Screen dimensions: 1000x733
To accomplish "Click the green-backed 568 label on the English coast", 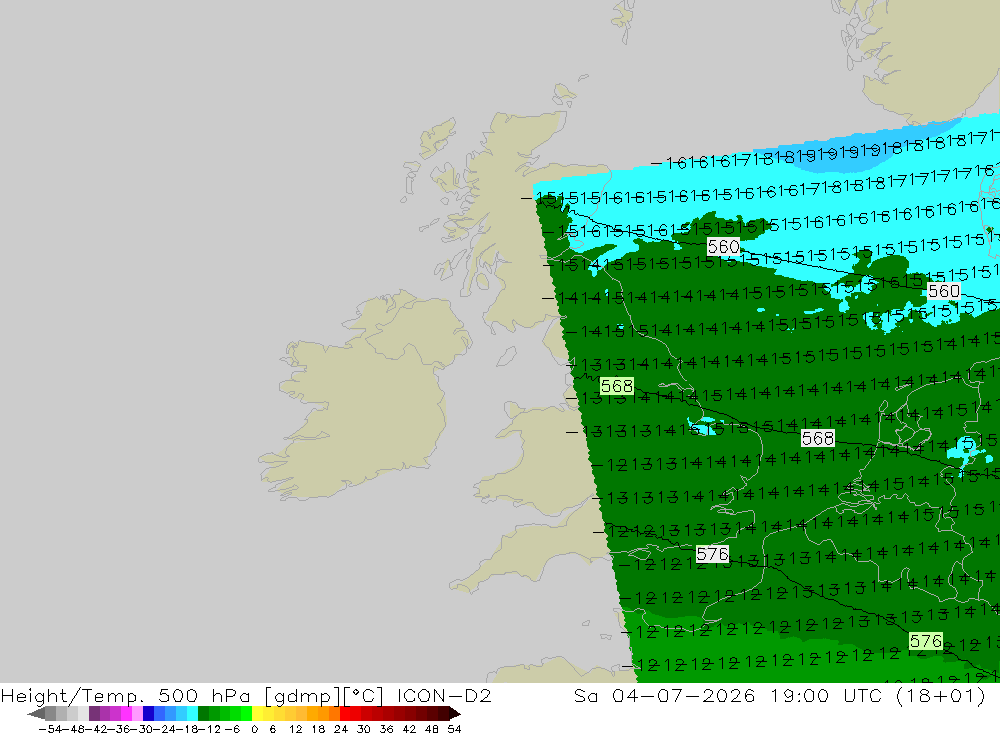I will 617,386.
